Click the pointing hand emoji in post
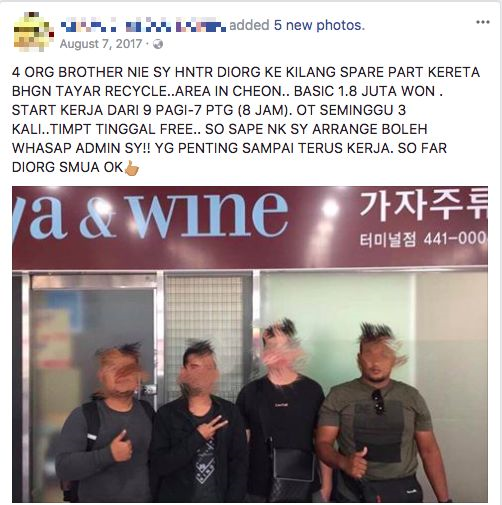Image resolution: width=502 pixels, height=505 pixels. (131, 168)
